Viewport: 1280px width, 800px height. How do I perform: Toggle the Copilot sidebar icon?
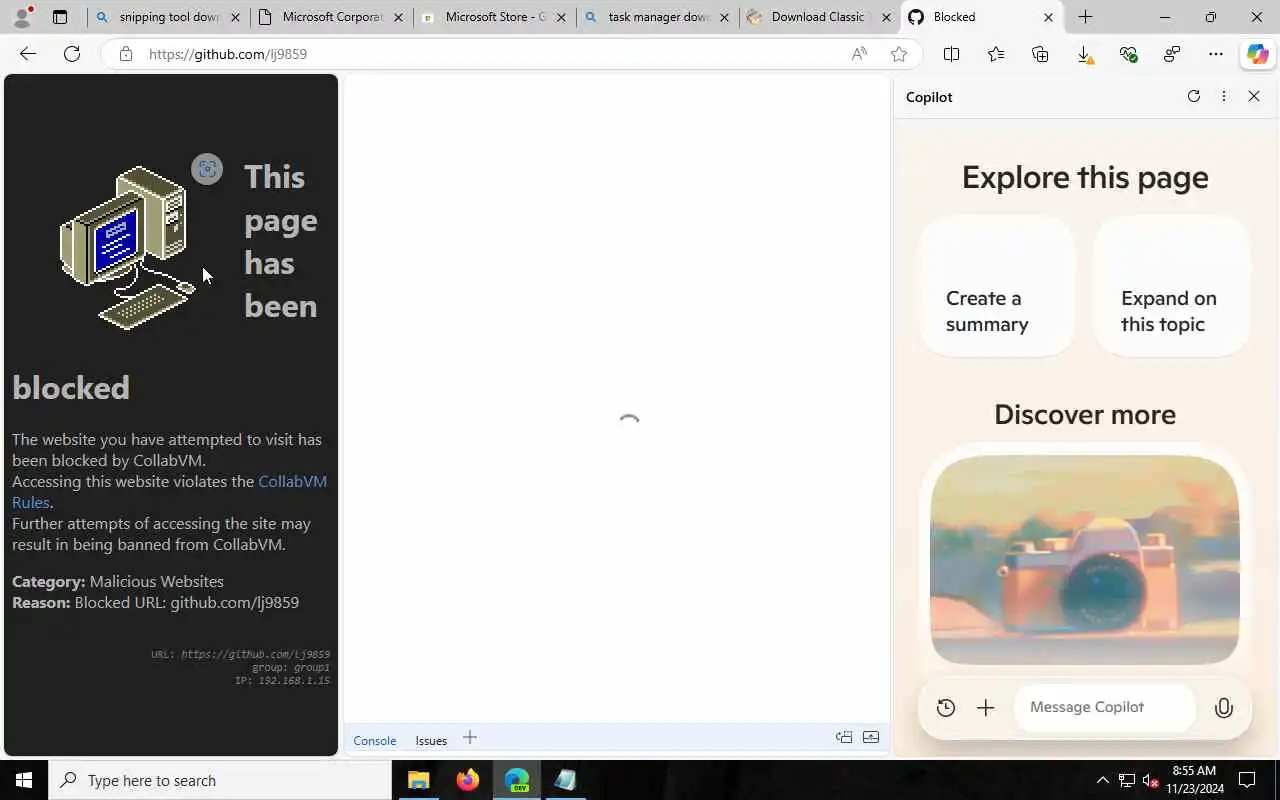click(x=1257, y=54)
